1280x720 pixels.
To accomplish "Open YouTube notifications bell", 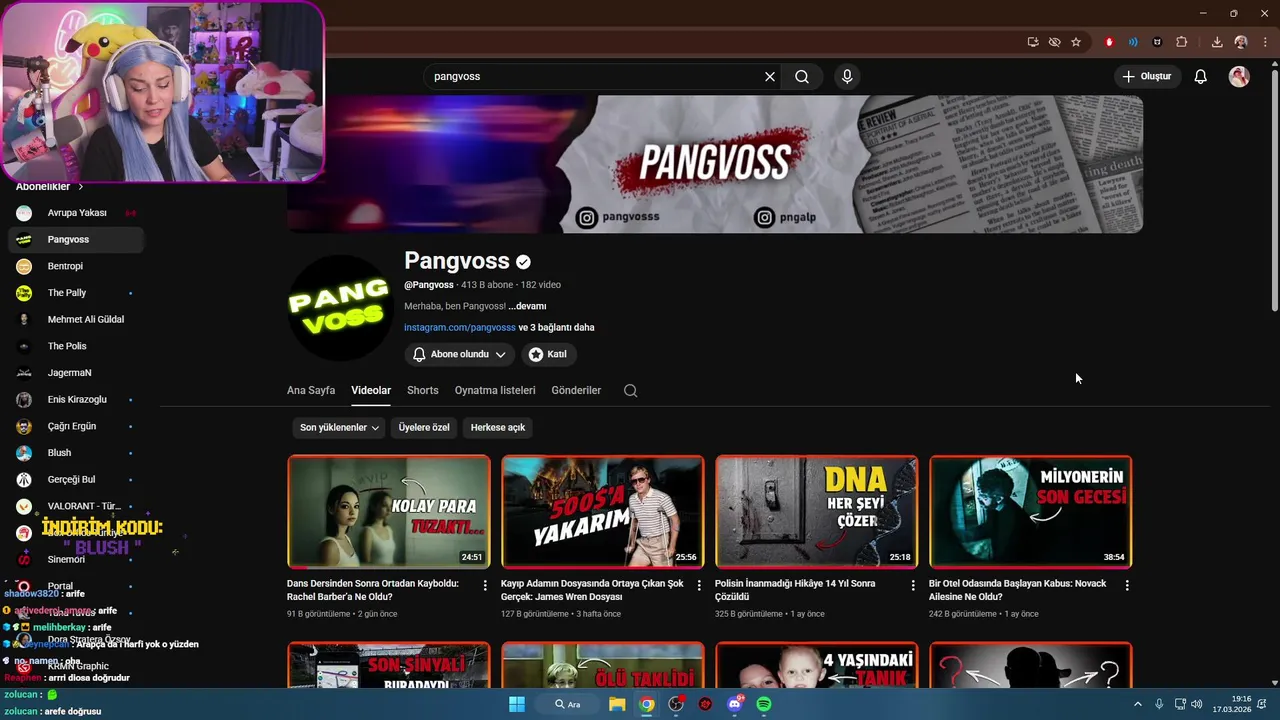I will point(1201,76).
